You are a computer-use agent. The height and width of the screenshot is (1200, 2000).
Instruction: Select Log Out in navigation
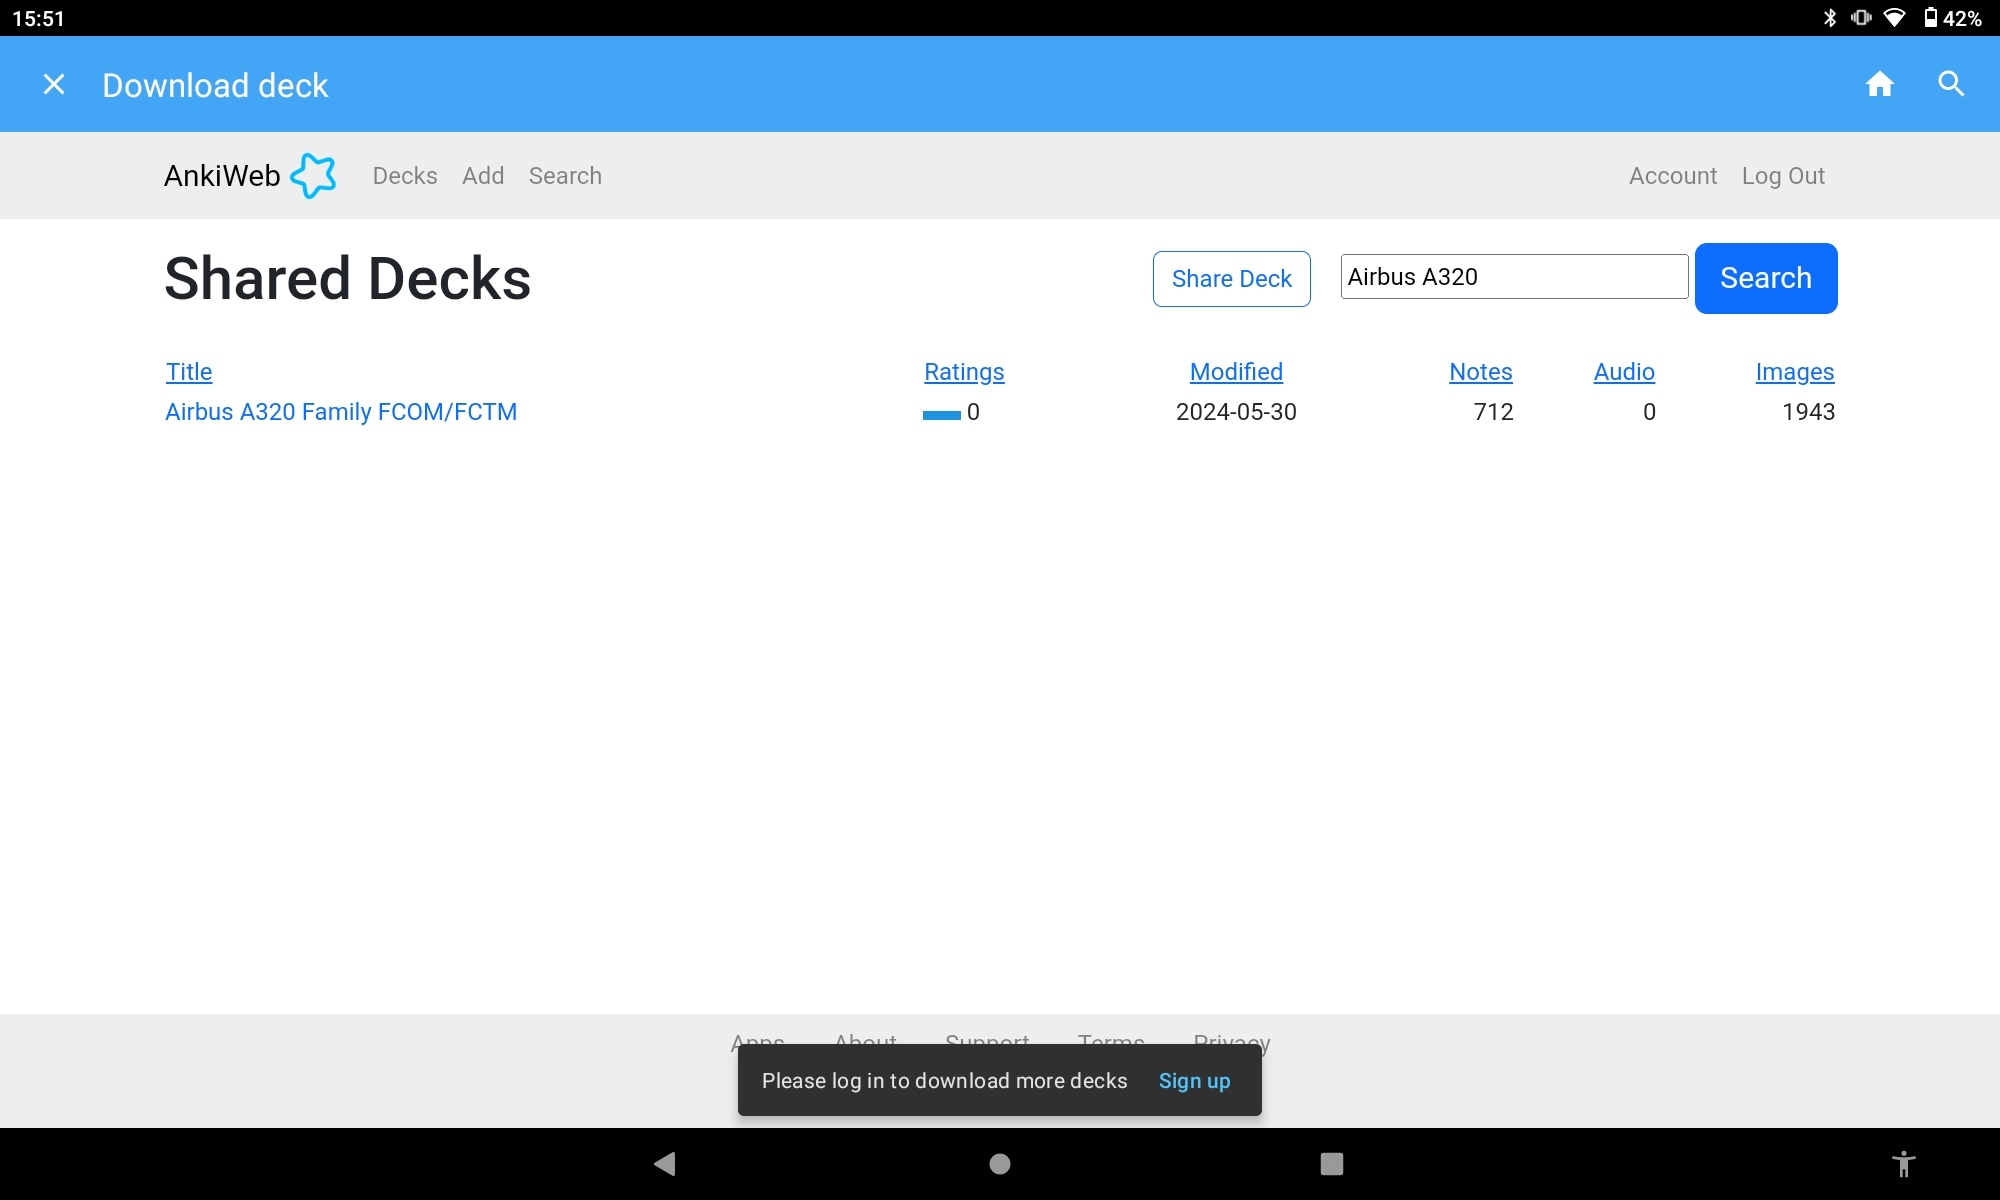tap(1783, 176)
